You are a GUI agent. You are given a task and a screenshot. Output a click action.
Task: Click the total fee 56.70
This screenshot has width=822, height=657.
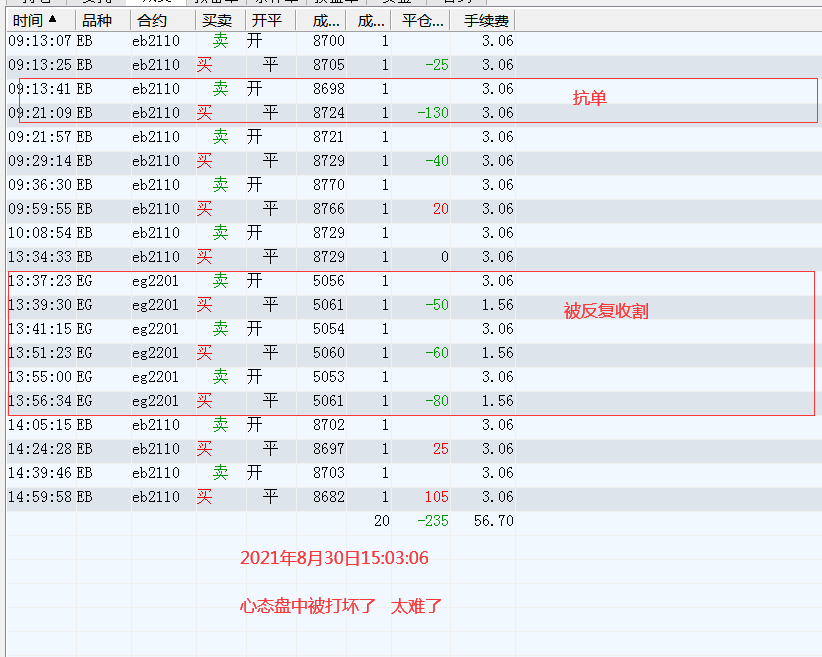[x=493, y=521]
